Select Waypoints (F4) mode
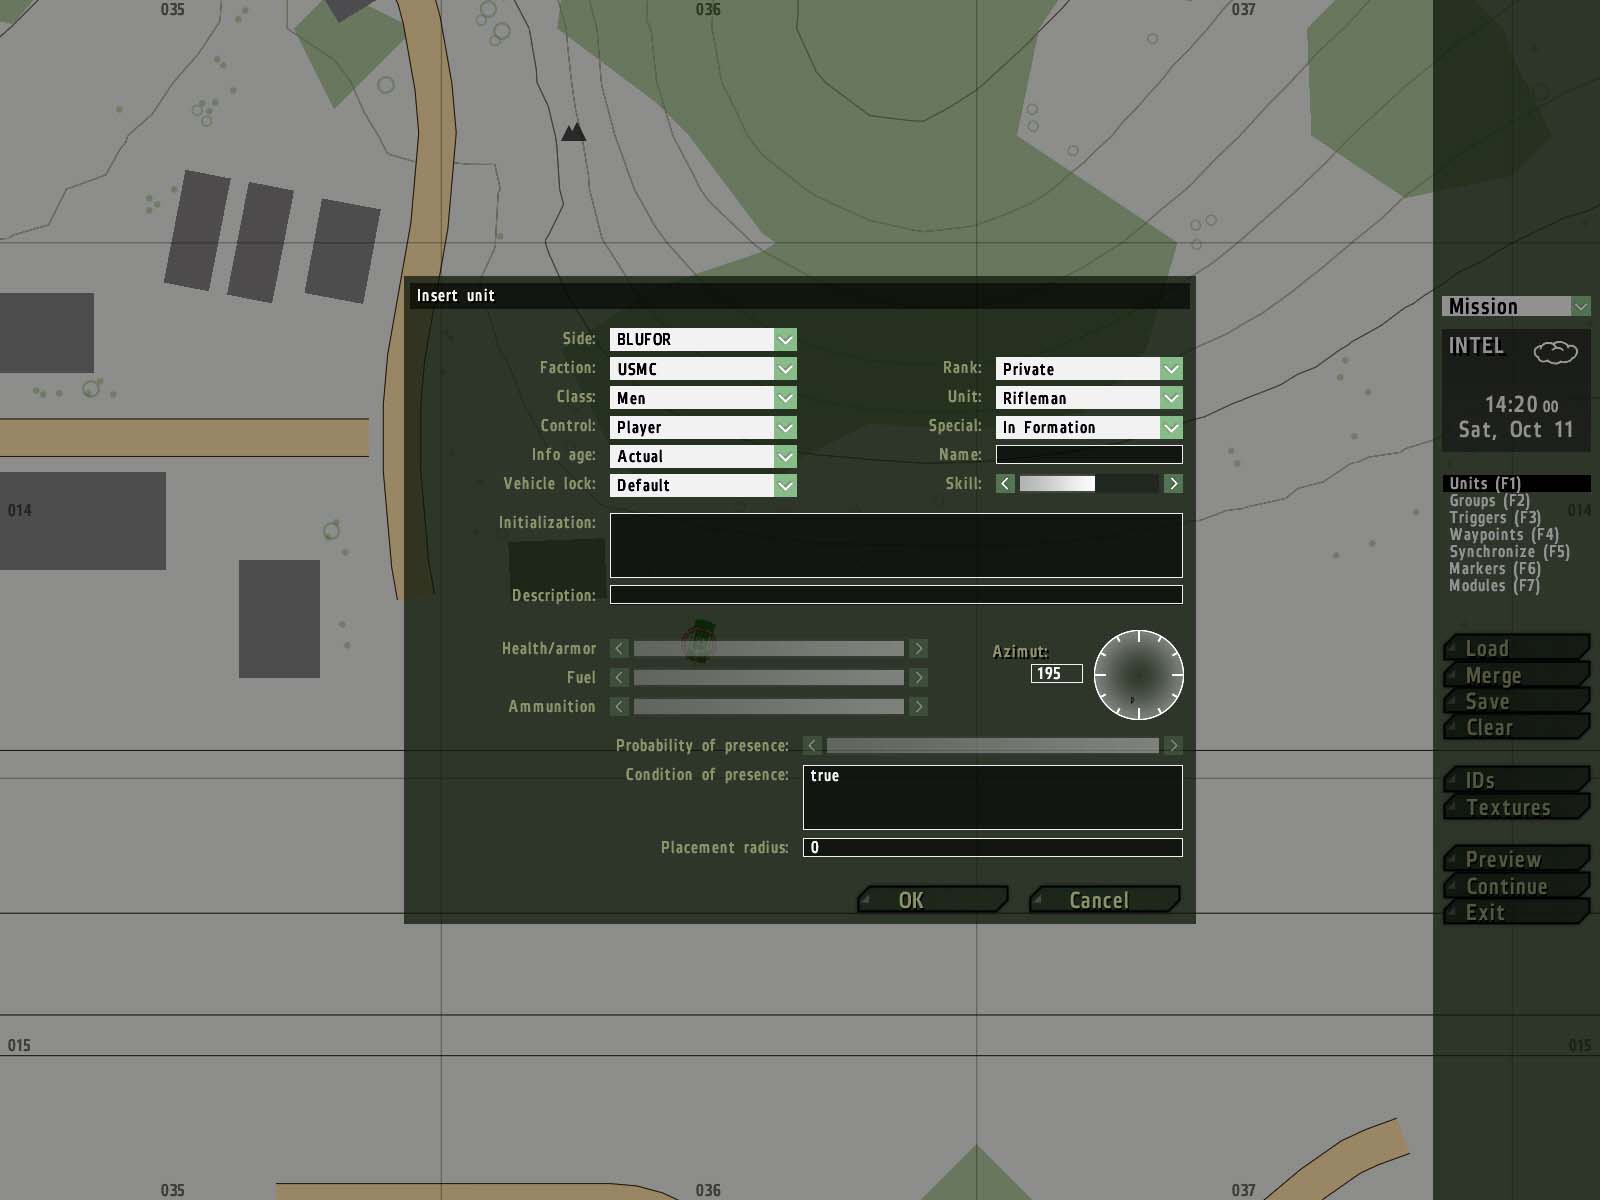 [x=1504, y=534]
